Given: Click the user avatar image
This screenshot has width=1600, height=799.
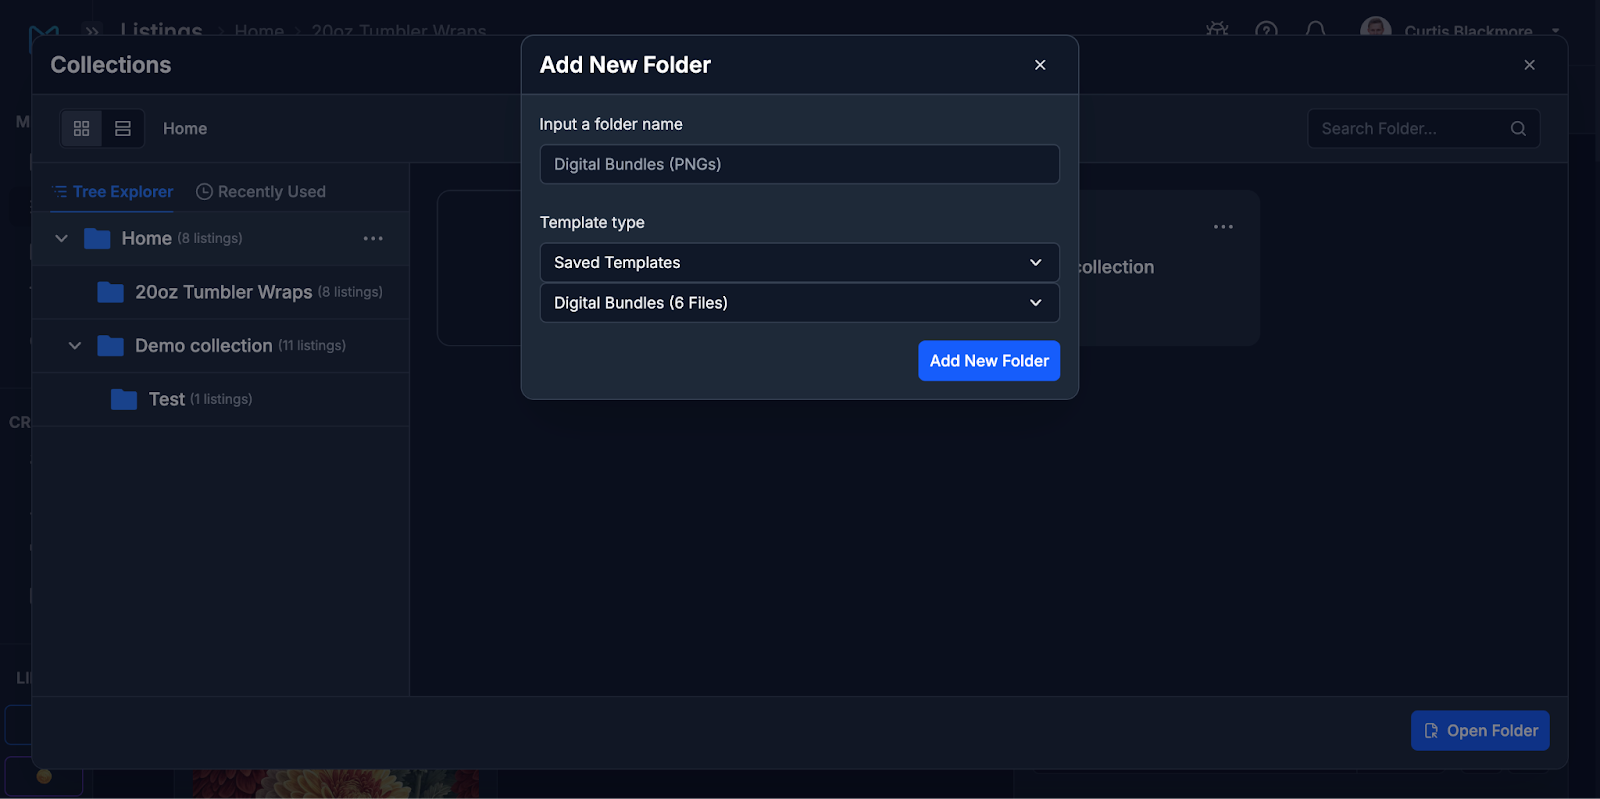Looking at the screenshot, I should (1376, 28).
